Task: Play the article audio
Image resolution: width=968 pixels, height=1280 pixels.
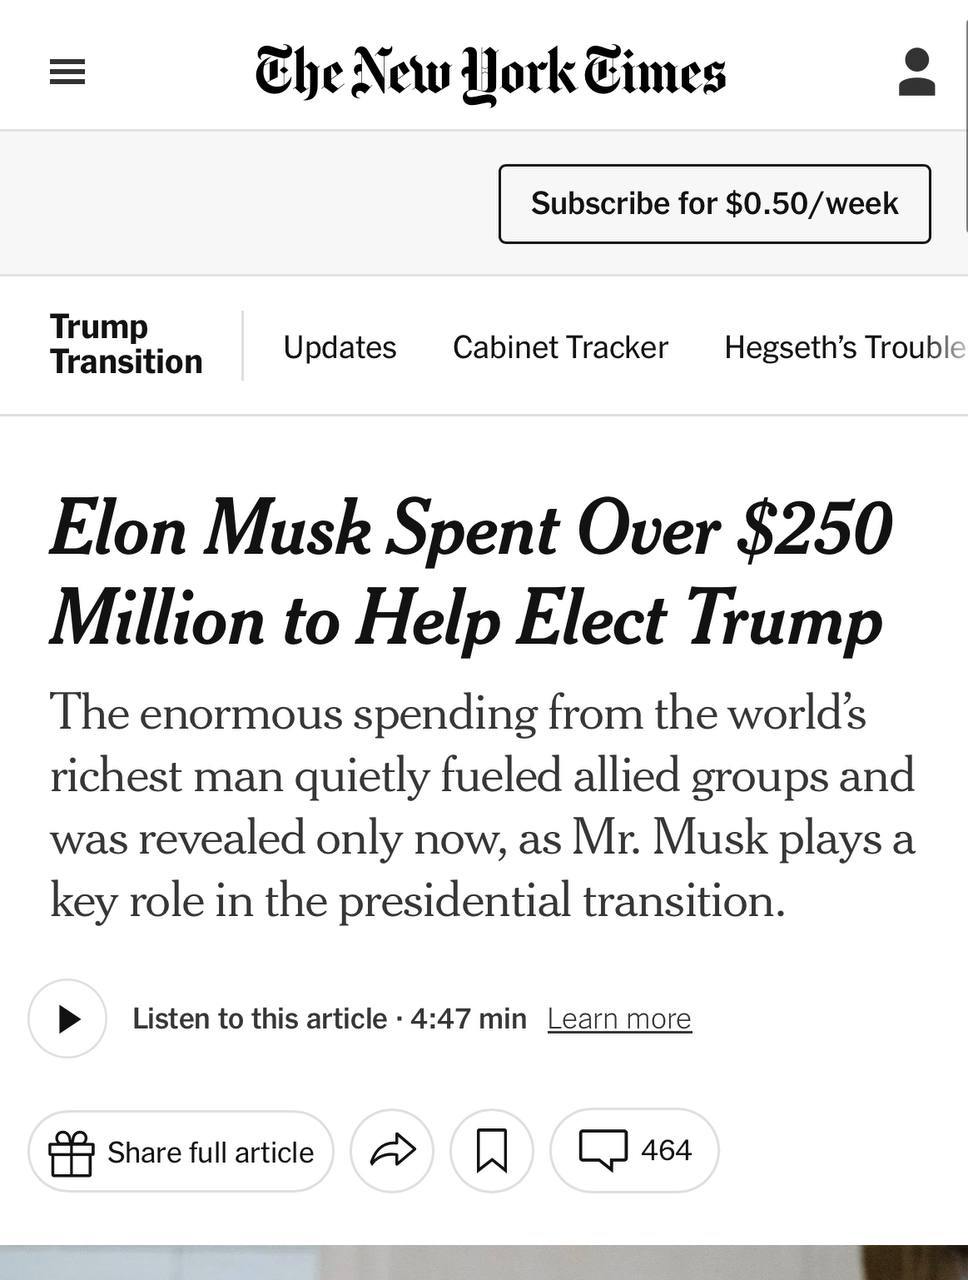Action: pyautogui.click(x=67, y=1018)
